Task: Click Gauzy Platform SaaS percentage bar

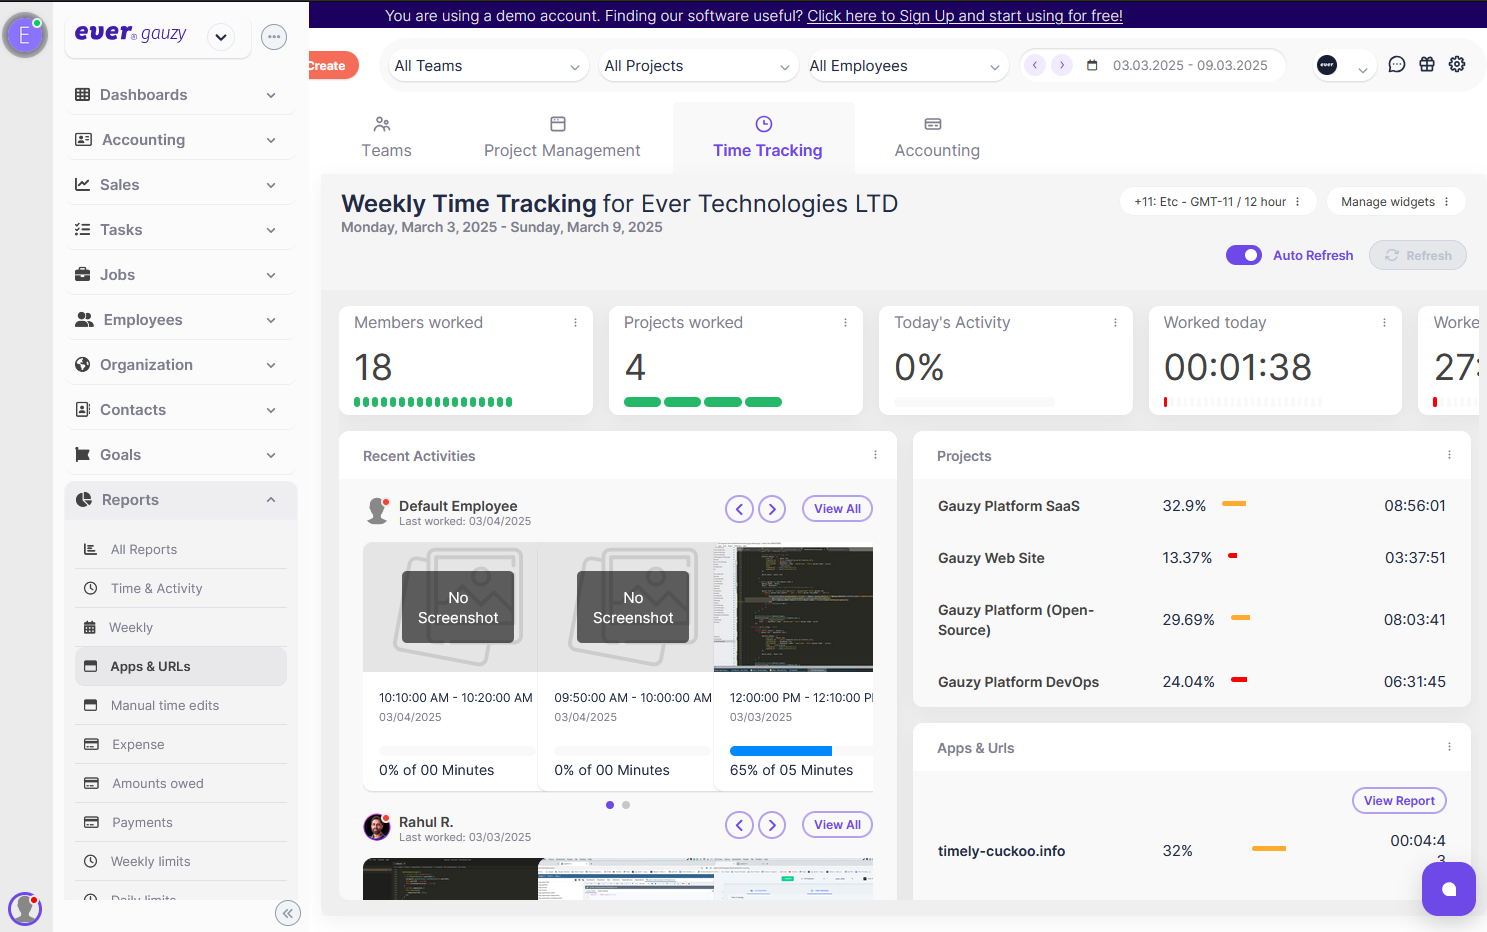Action: [1234, 504]
